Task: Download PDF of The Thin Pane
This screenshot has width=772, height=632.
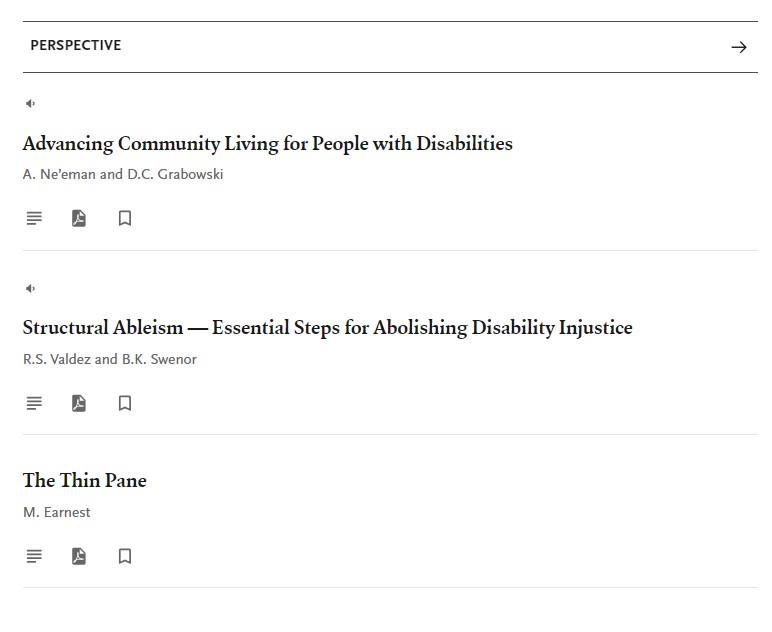Action: (x=79, y=556)
